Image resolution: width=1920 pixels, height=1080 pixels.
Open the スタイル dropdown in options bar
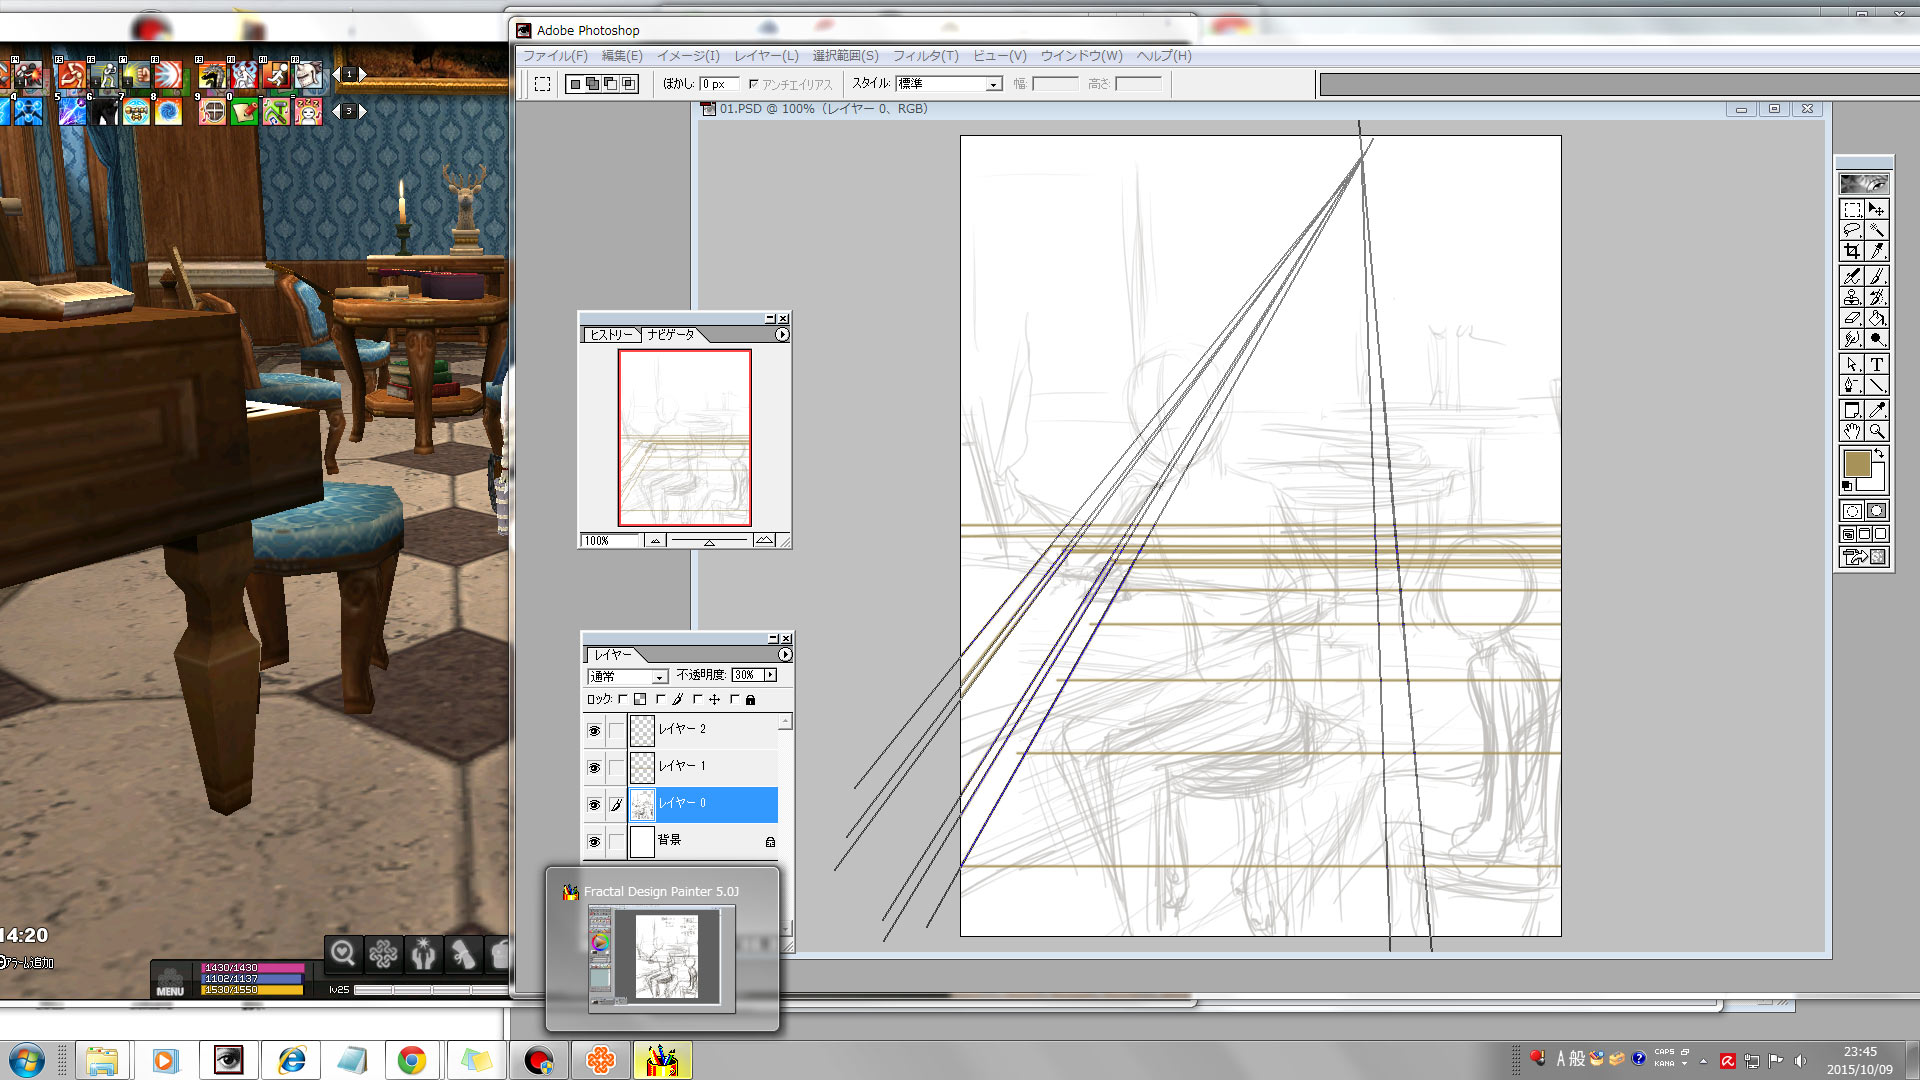point(993,84)
